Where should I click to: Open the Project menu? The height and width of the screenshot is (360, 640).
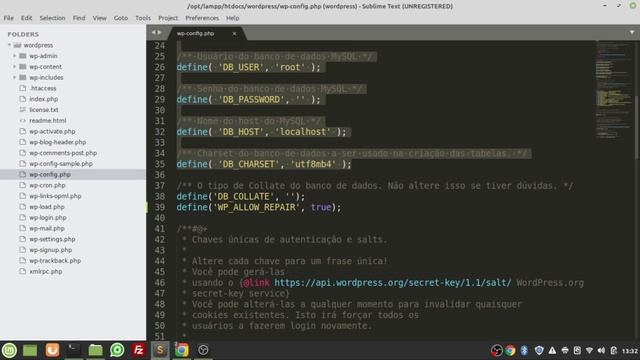168,18
